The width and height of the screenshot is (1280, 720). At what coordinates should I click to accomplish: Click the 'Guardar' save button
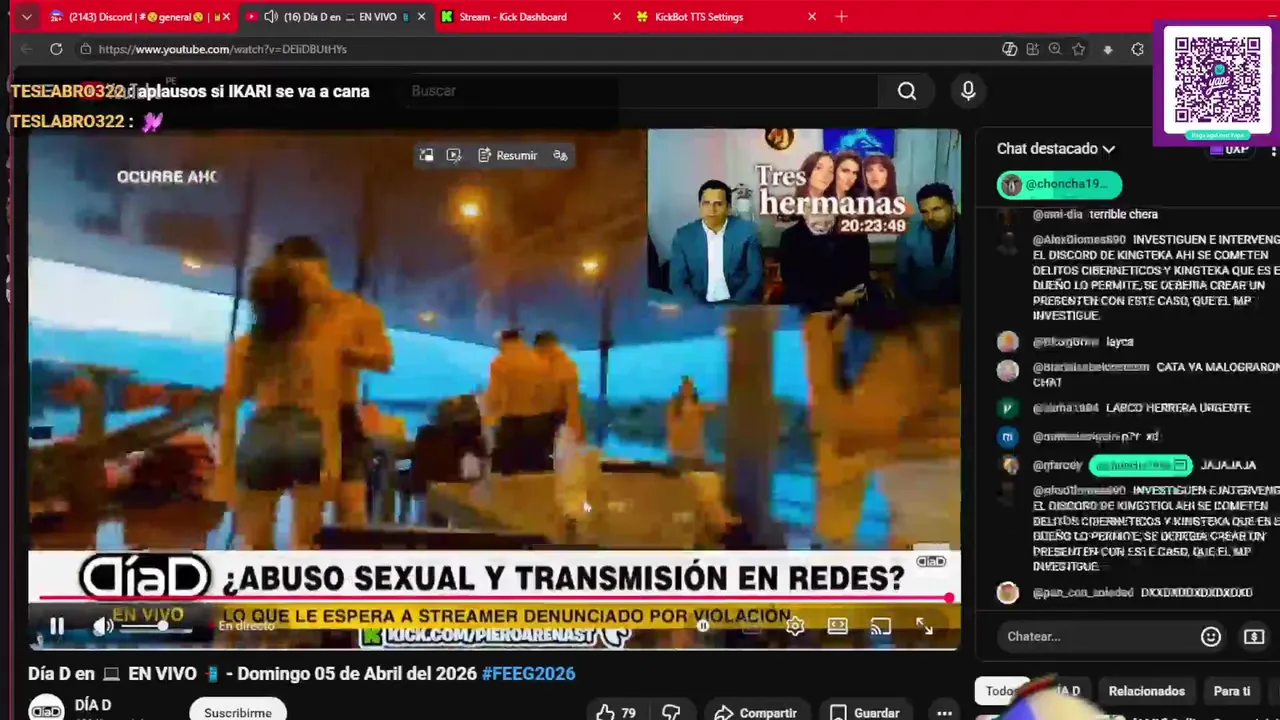864,712
